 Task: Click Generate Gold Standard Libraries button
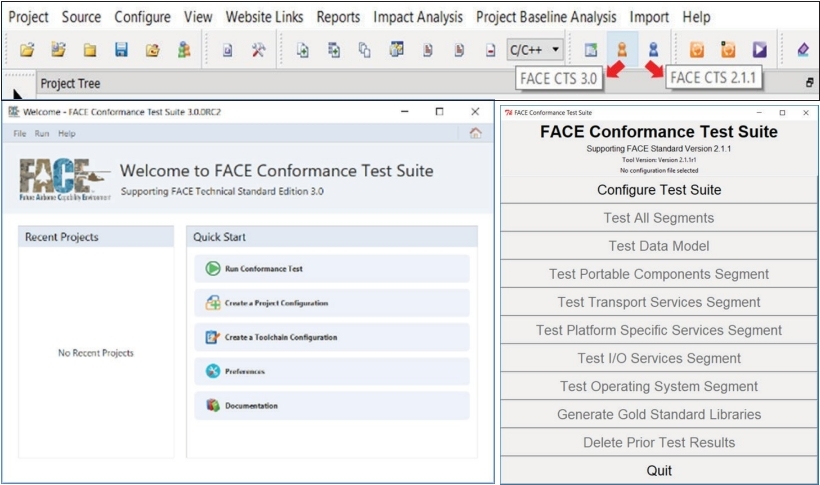(x=659, y=414)
